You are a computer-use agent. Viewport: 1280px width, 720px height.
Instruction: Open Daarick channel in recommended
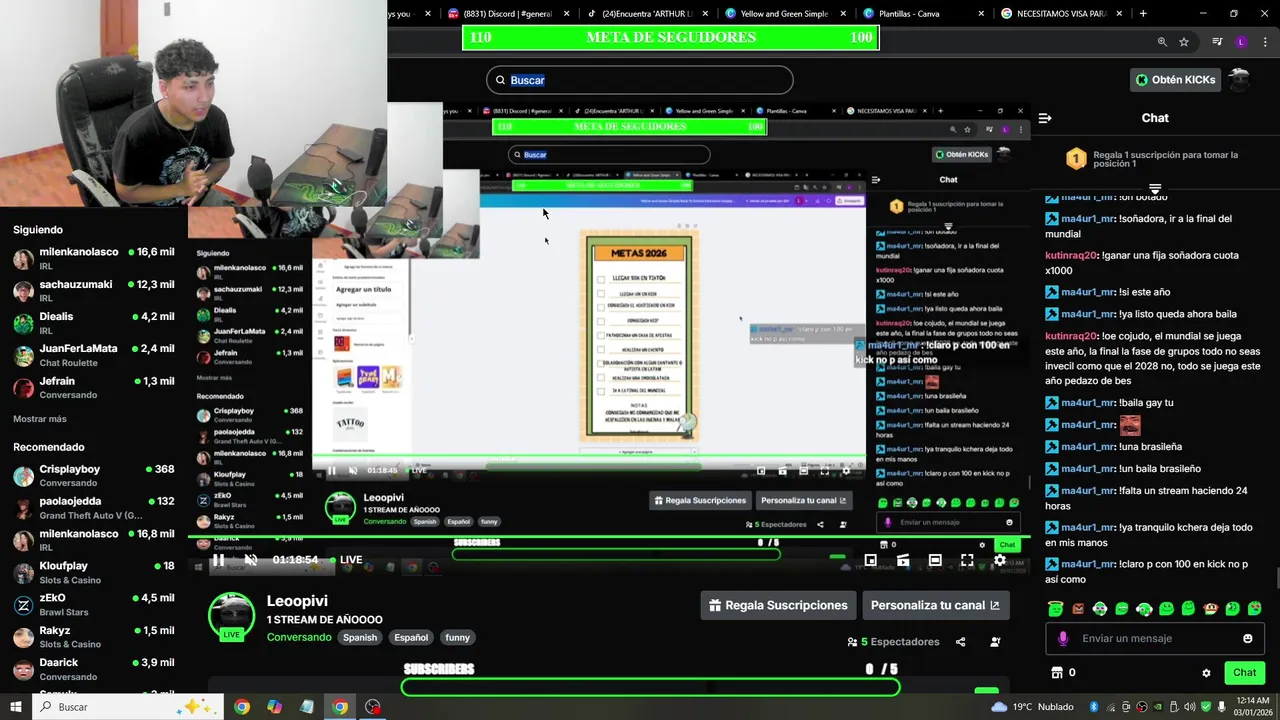tap(94, 668)
